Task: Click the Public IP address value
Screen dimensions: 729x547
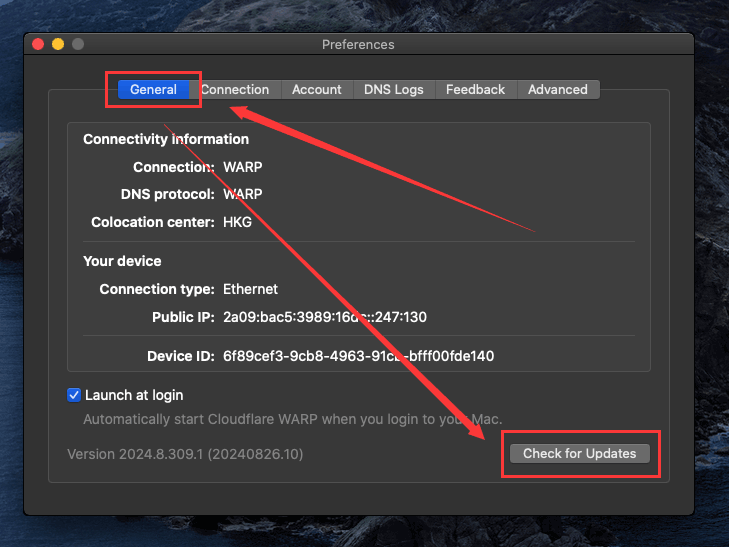Action: click(x=325, y=317)
